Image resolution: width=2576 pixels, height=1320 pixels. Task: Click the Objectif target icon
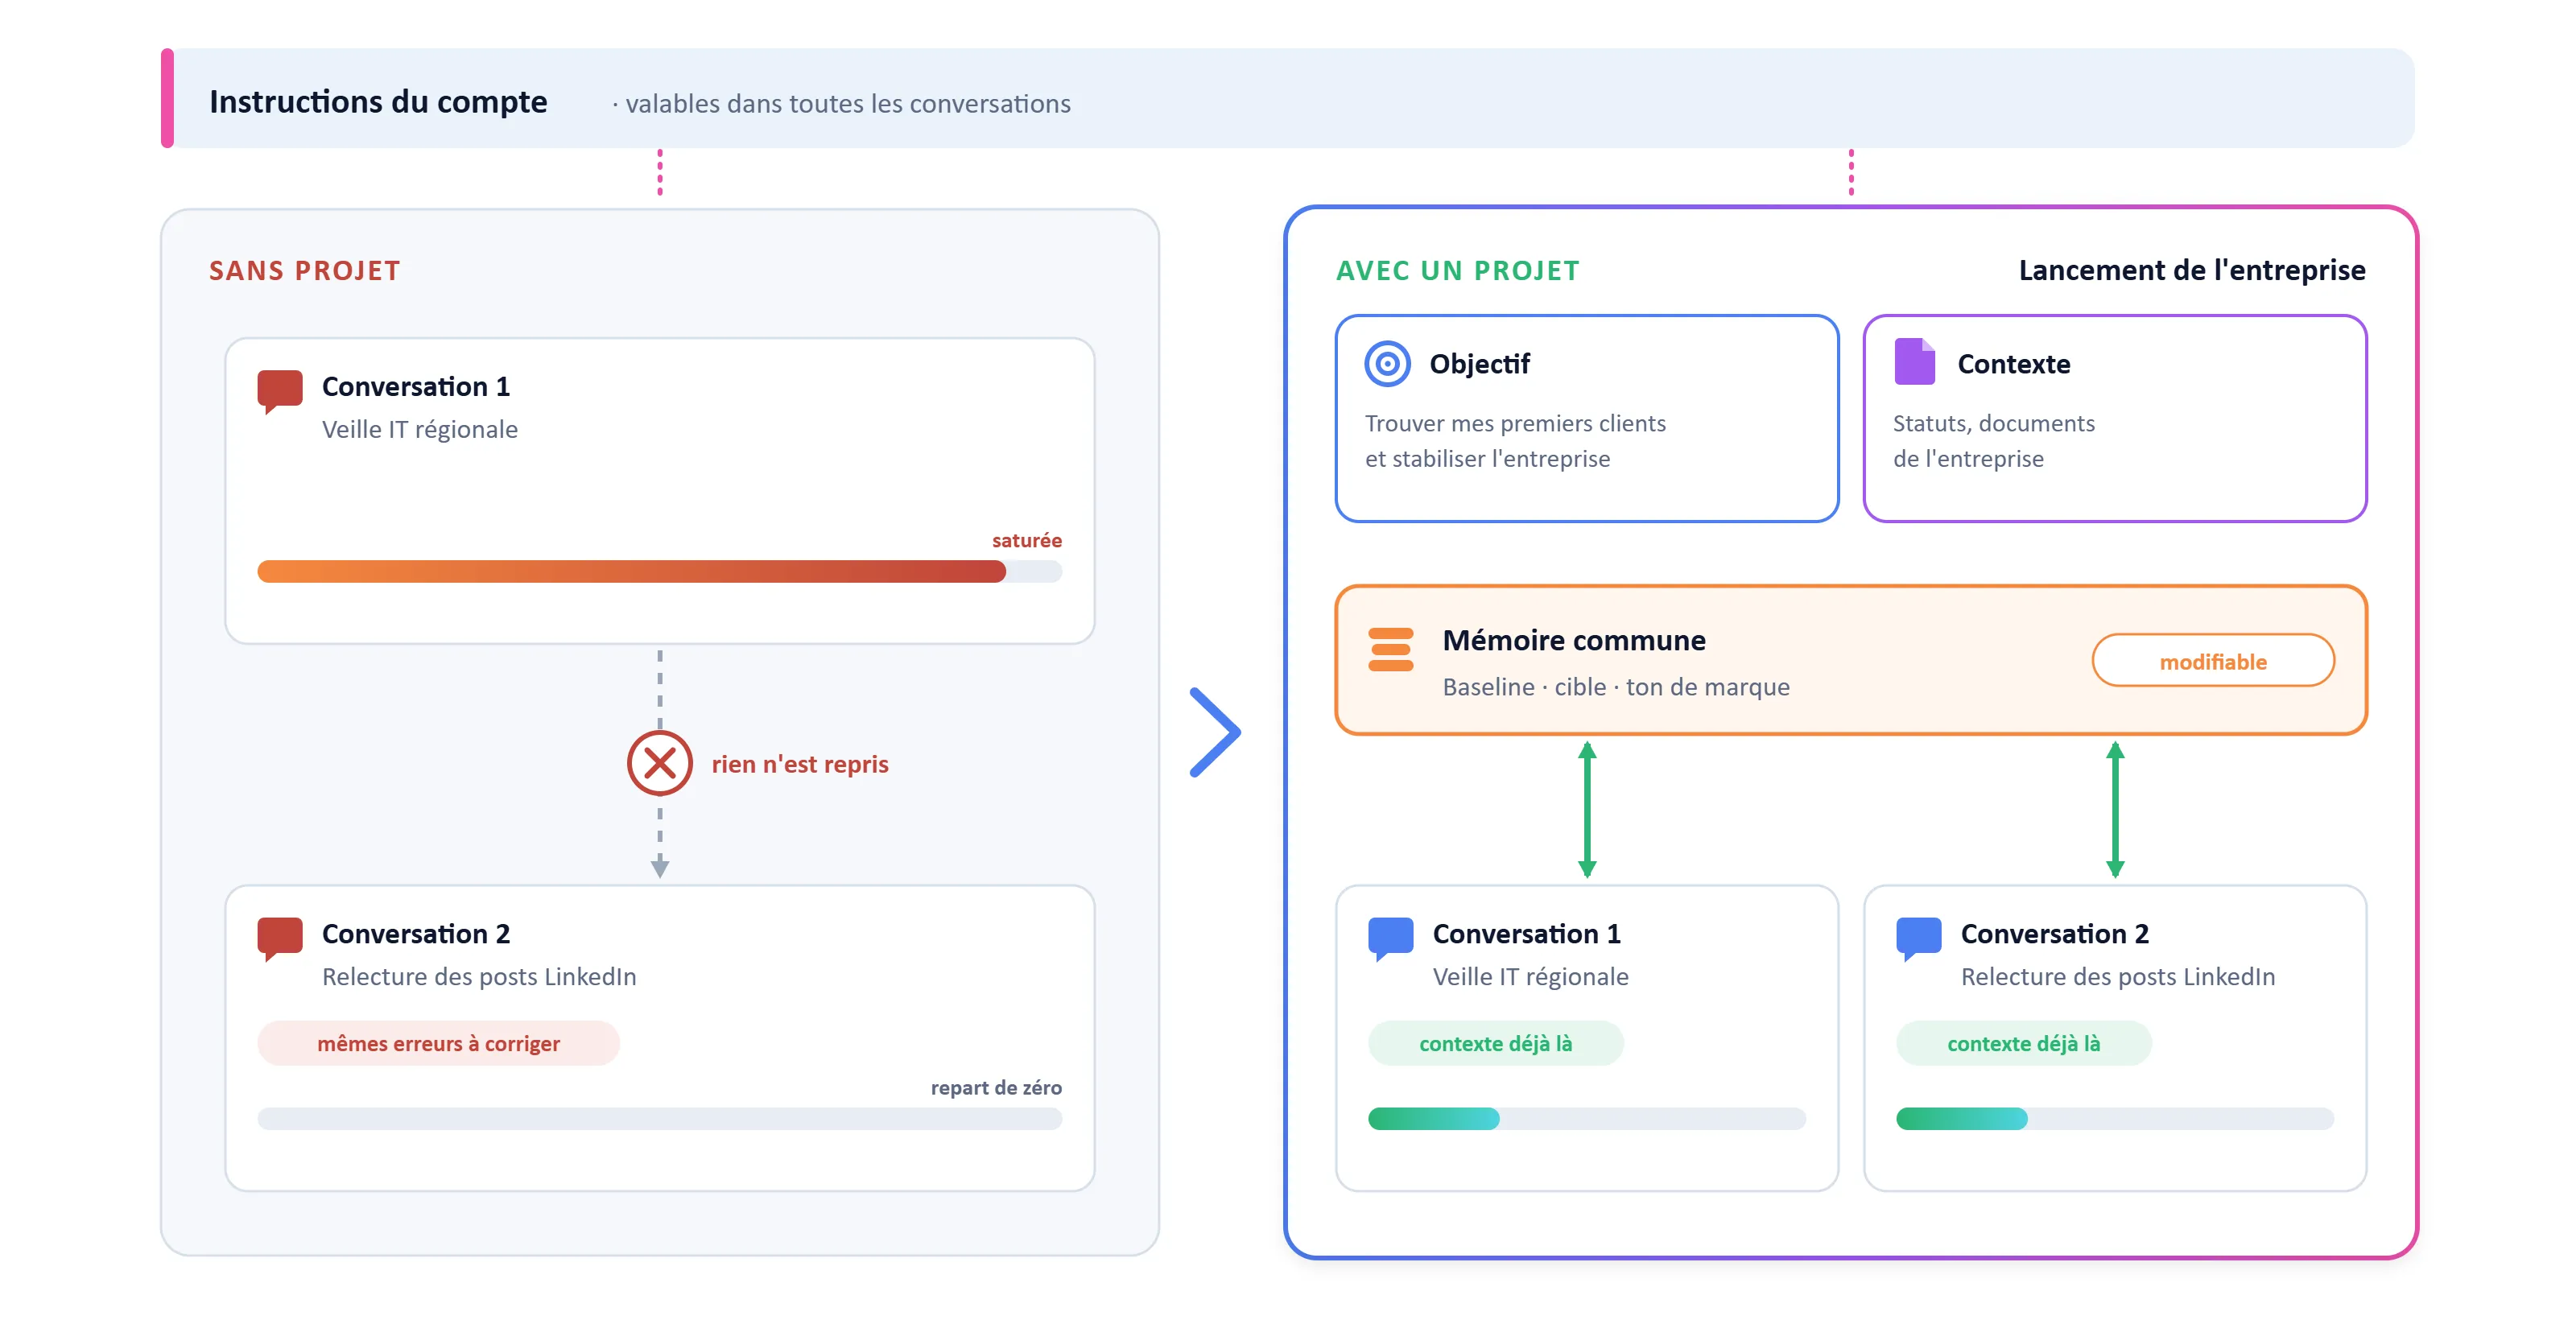coord(1387,364)
